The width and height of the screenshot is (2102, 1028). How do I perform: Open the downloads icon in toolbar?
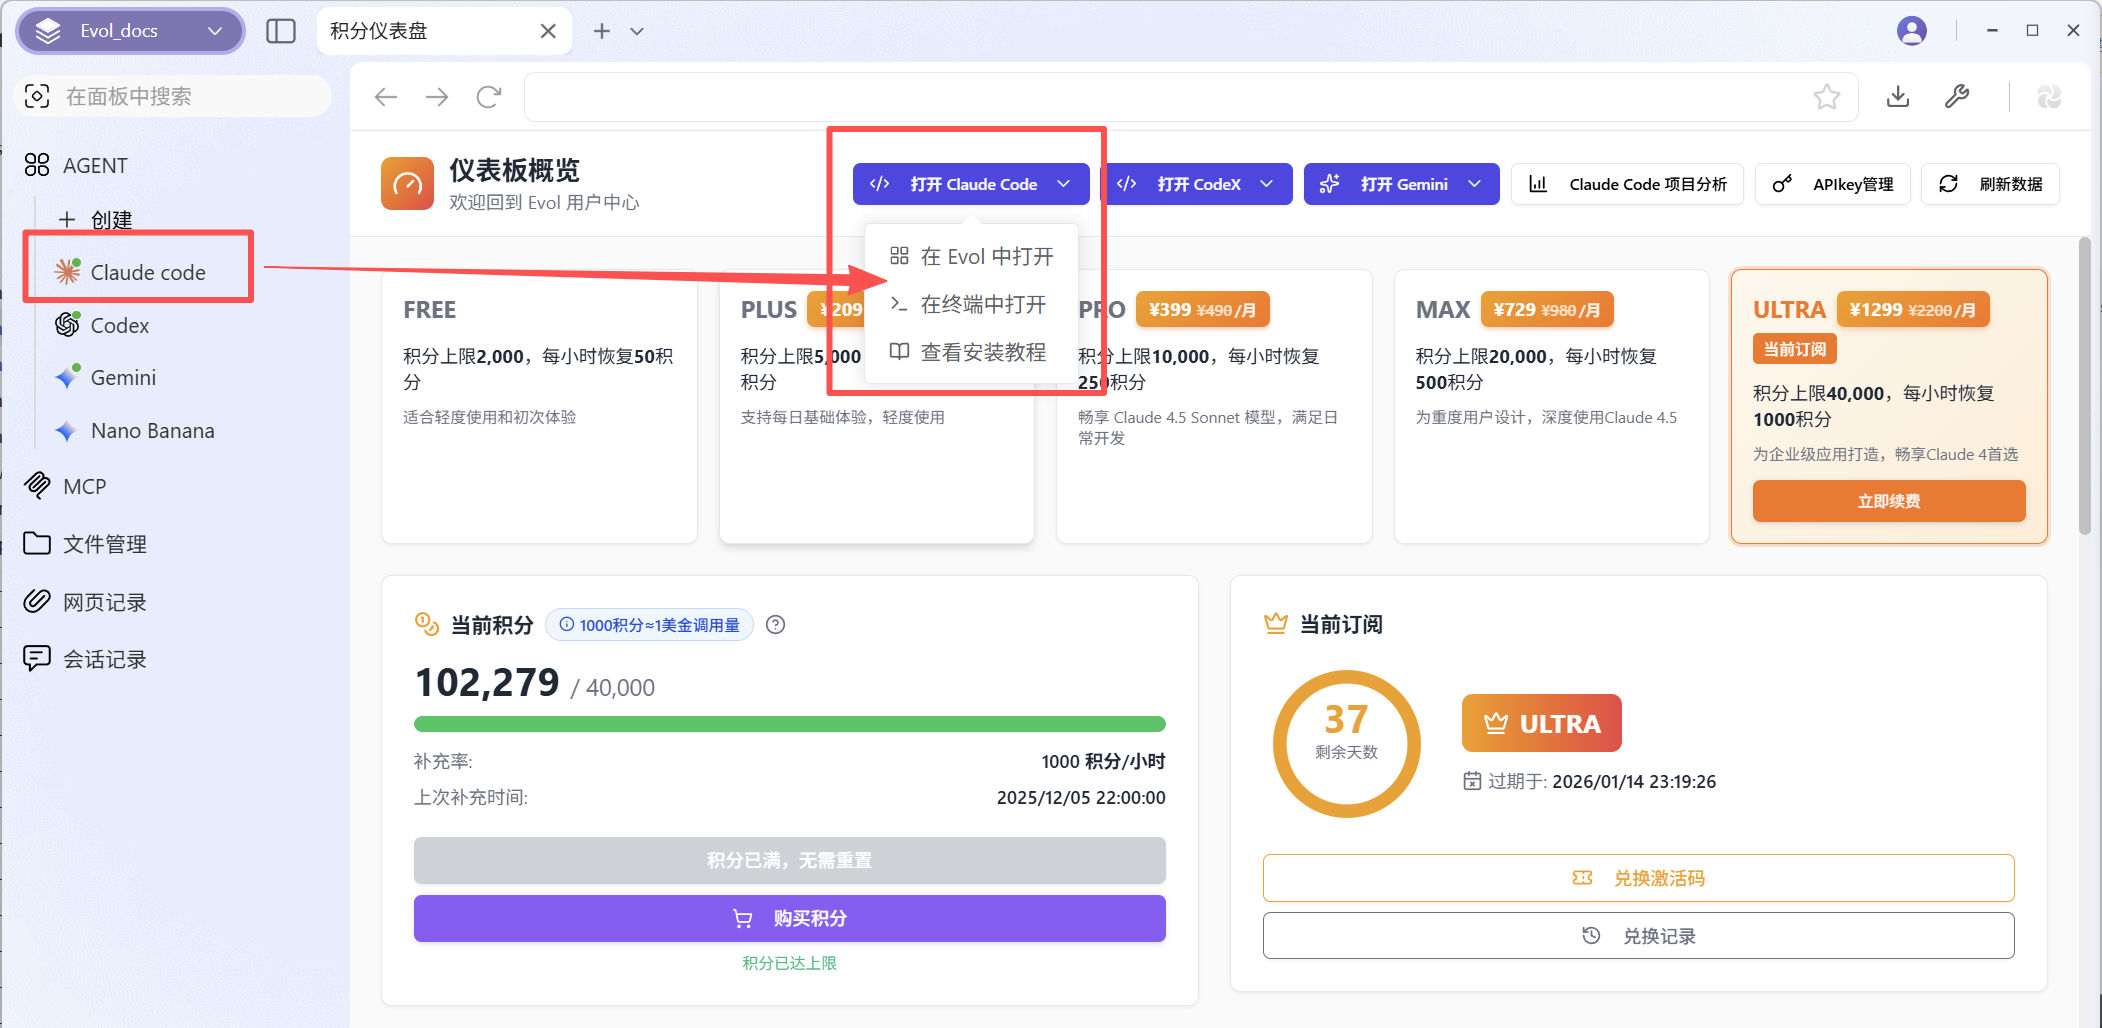[x=1897, y=97]
